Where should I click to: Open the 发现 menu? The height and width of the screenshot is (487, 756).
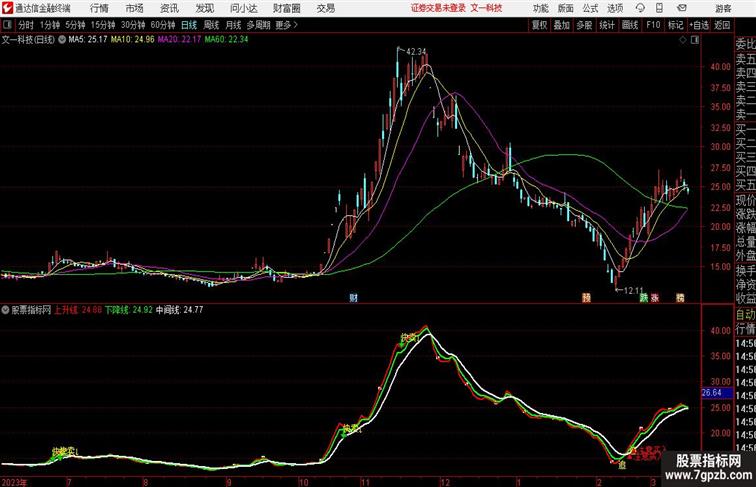[x=204, y=8]
